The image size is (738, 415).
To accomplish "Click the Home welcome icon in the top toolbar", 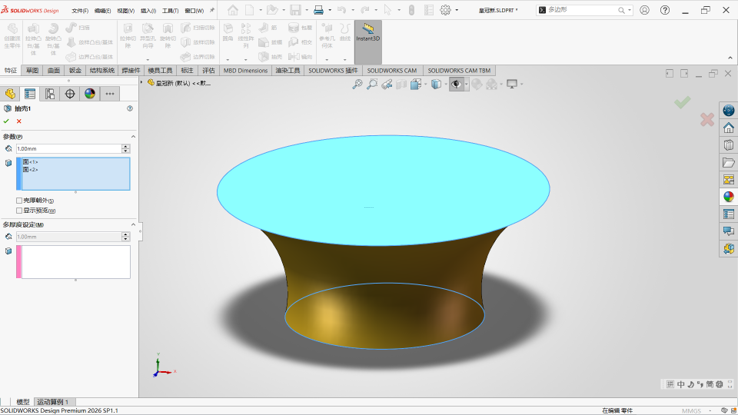I will point(233,10).
